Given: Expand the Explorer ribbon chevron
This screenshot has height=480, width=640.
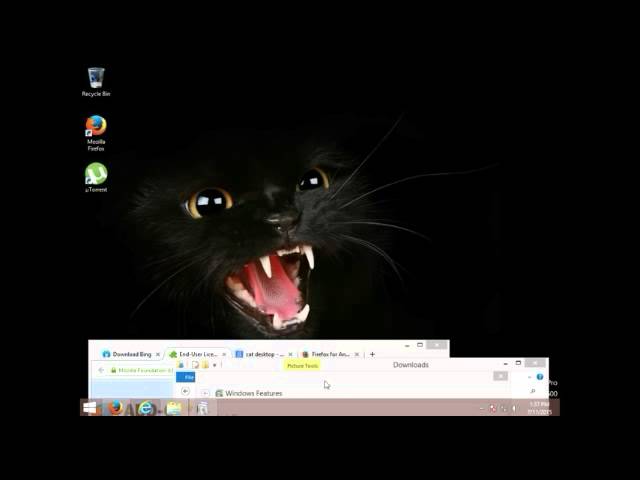Looking at the screenshot, I should point(529,377).
